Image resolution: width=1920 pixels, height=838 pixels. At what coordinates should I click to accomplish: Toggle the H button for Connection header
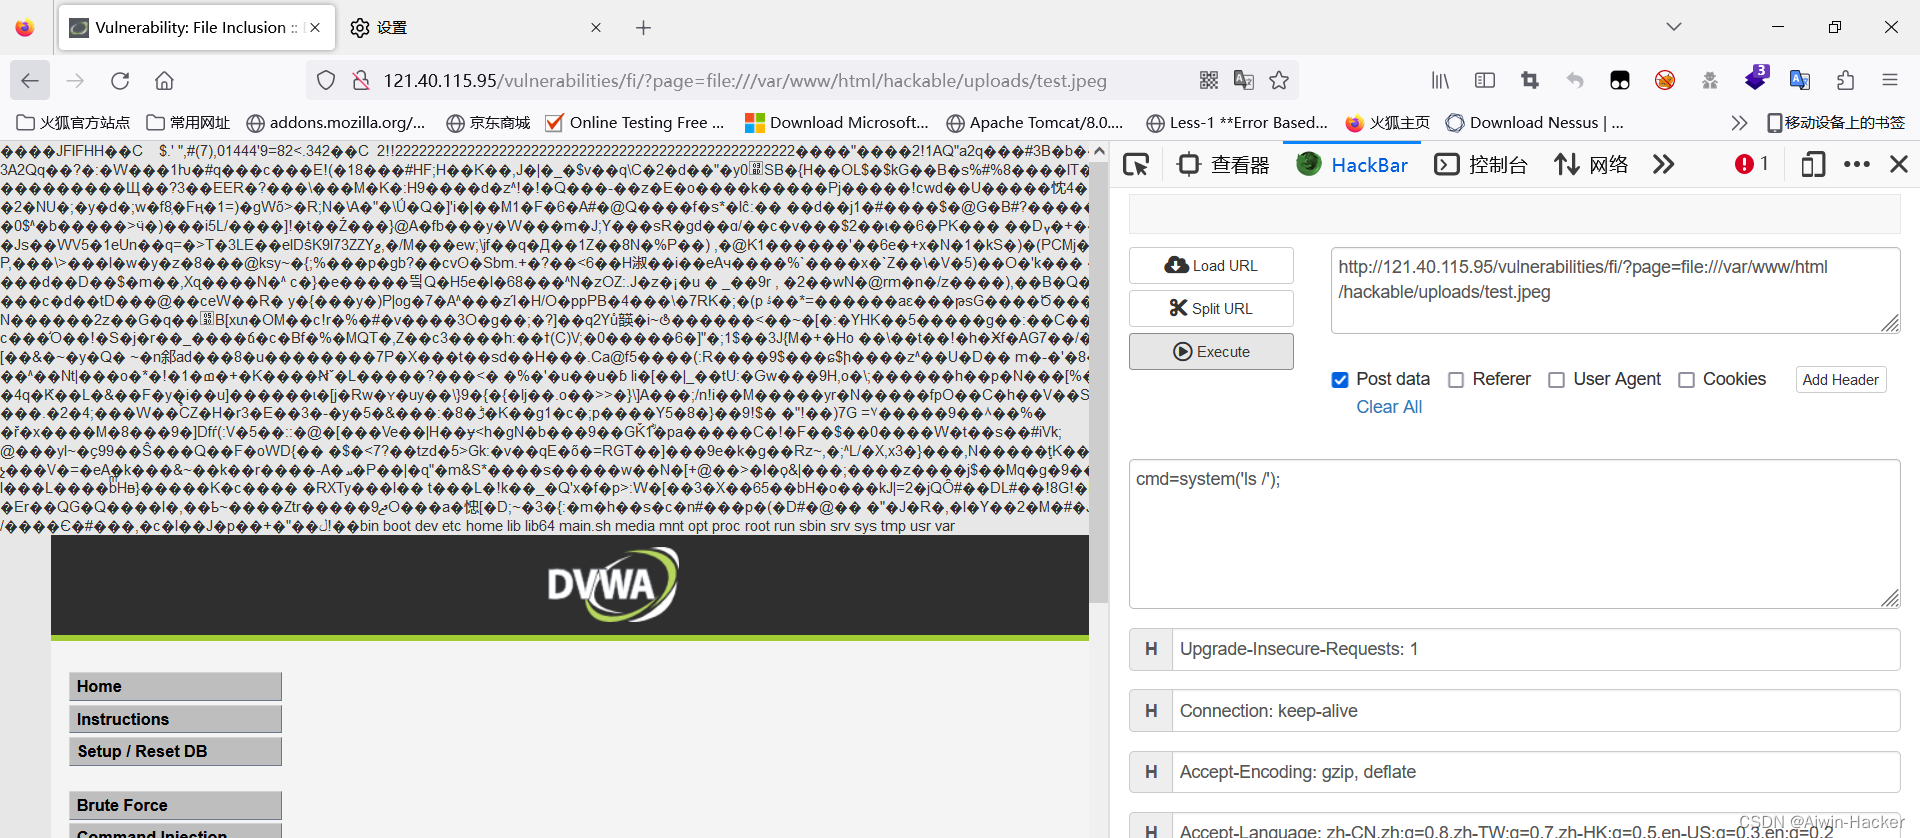[1151, 711]
